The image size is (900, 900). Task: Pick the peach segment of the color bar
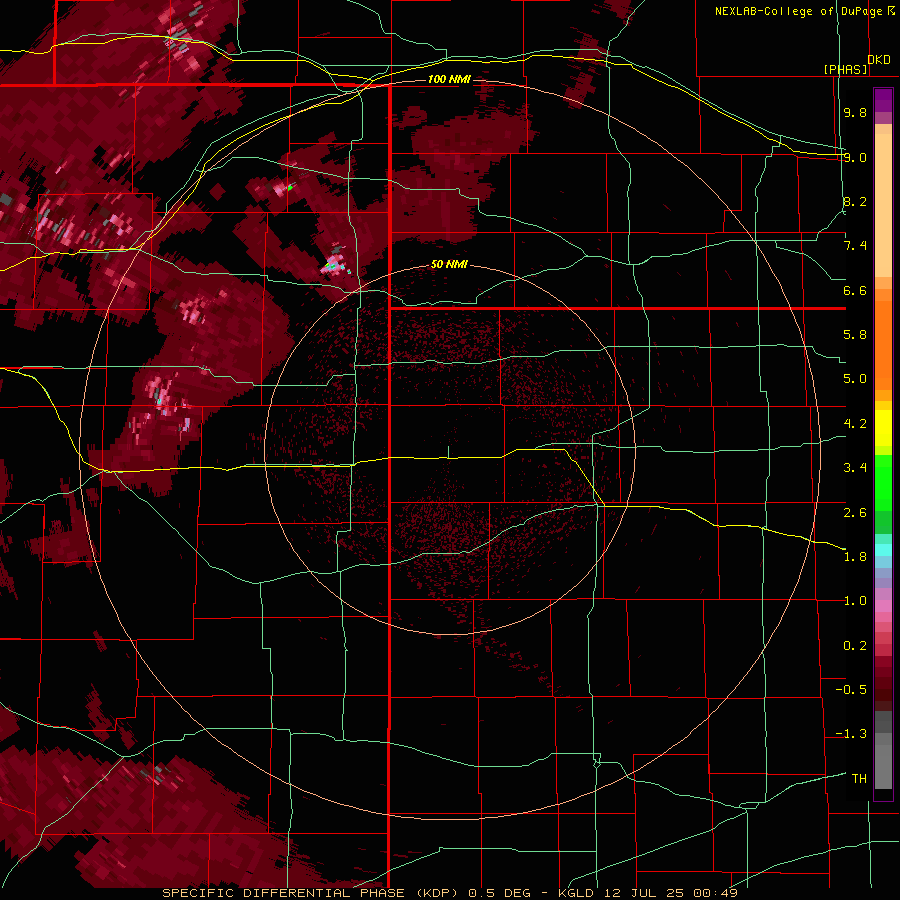[x=883, y=201]
